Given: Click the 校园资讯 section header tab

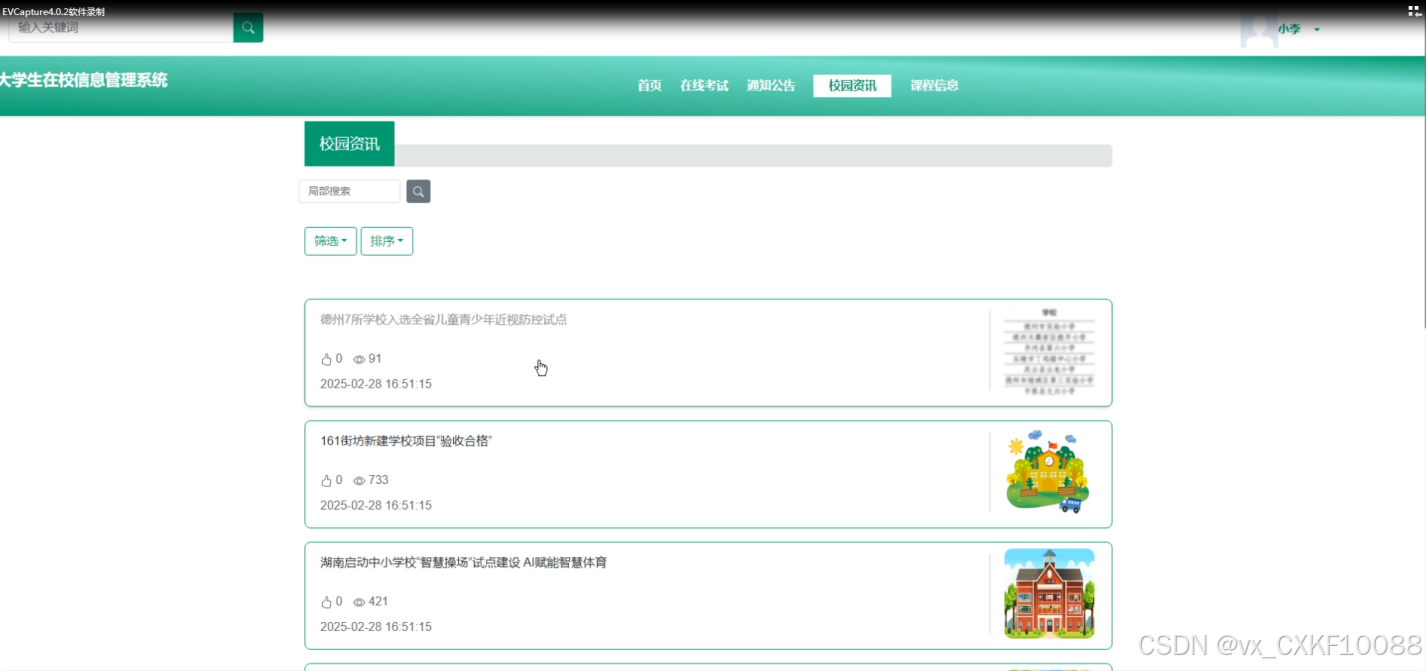Looking at the screenshot, I should (x=349, y=144).
